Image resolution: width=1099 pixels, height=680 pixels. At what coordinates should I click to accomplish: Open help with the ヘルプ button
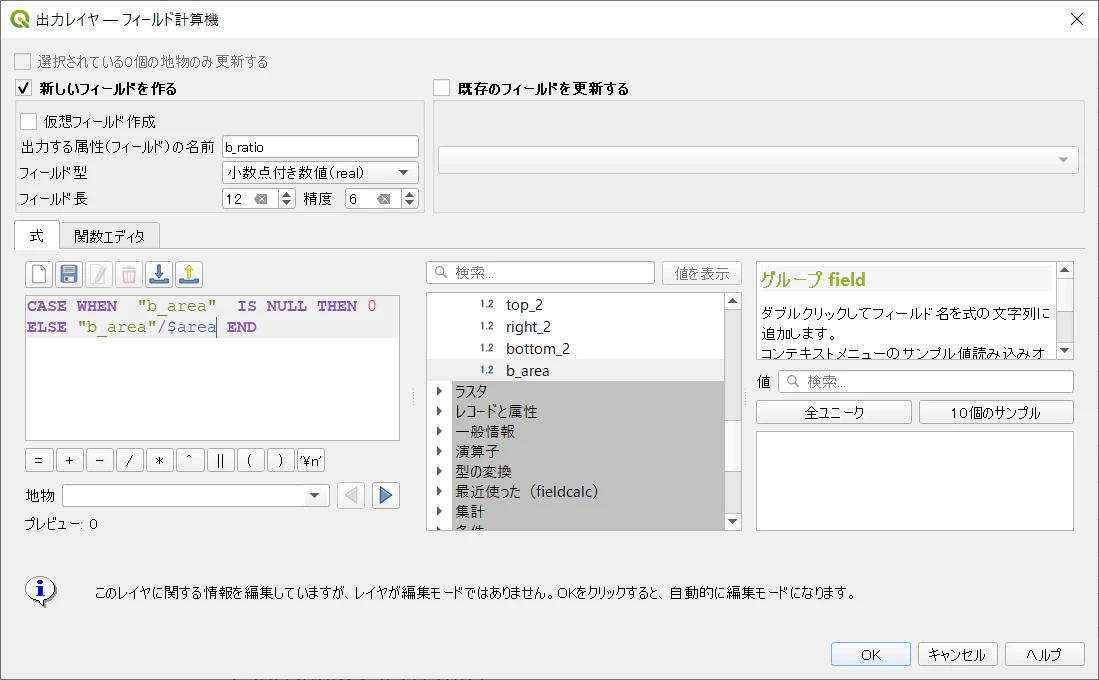pos(1044,654)
